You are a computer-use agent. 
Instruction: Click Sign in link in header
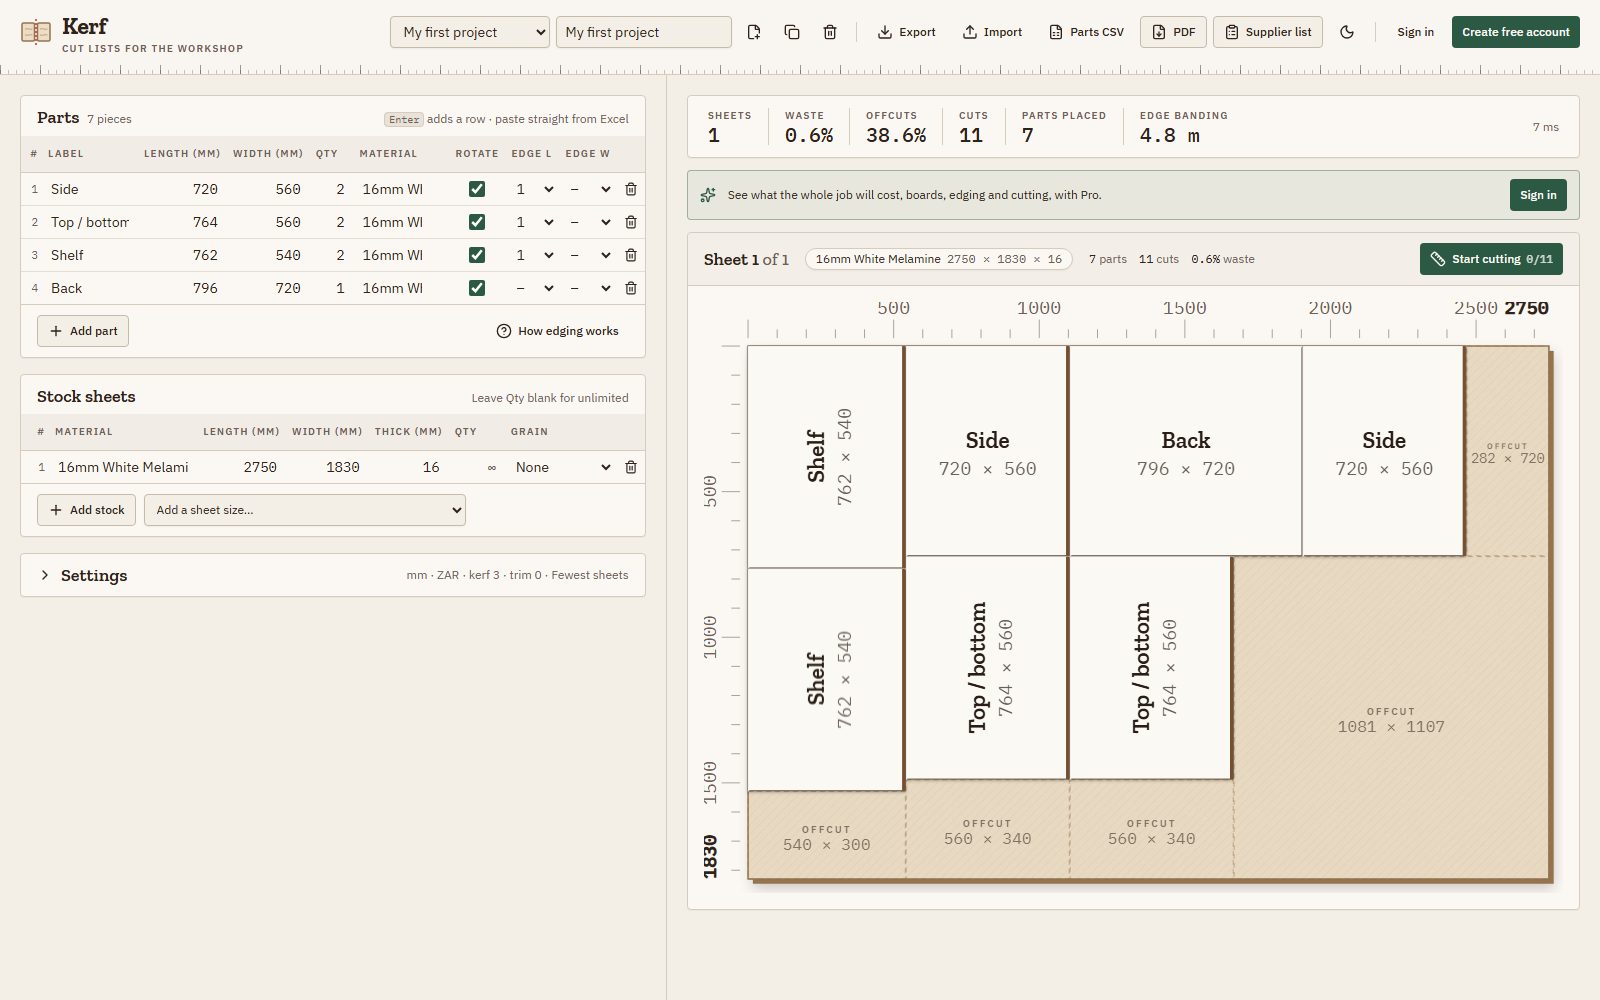coord(1415,32)
